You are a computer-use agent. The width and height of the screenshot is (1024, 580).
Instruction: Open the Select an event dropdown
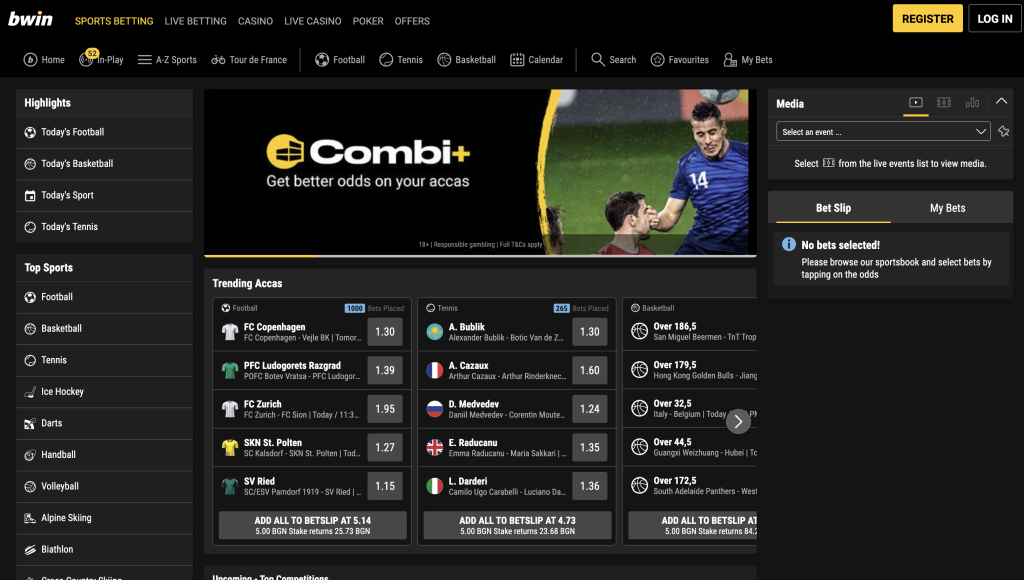[x=883, y=131]
